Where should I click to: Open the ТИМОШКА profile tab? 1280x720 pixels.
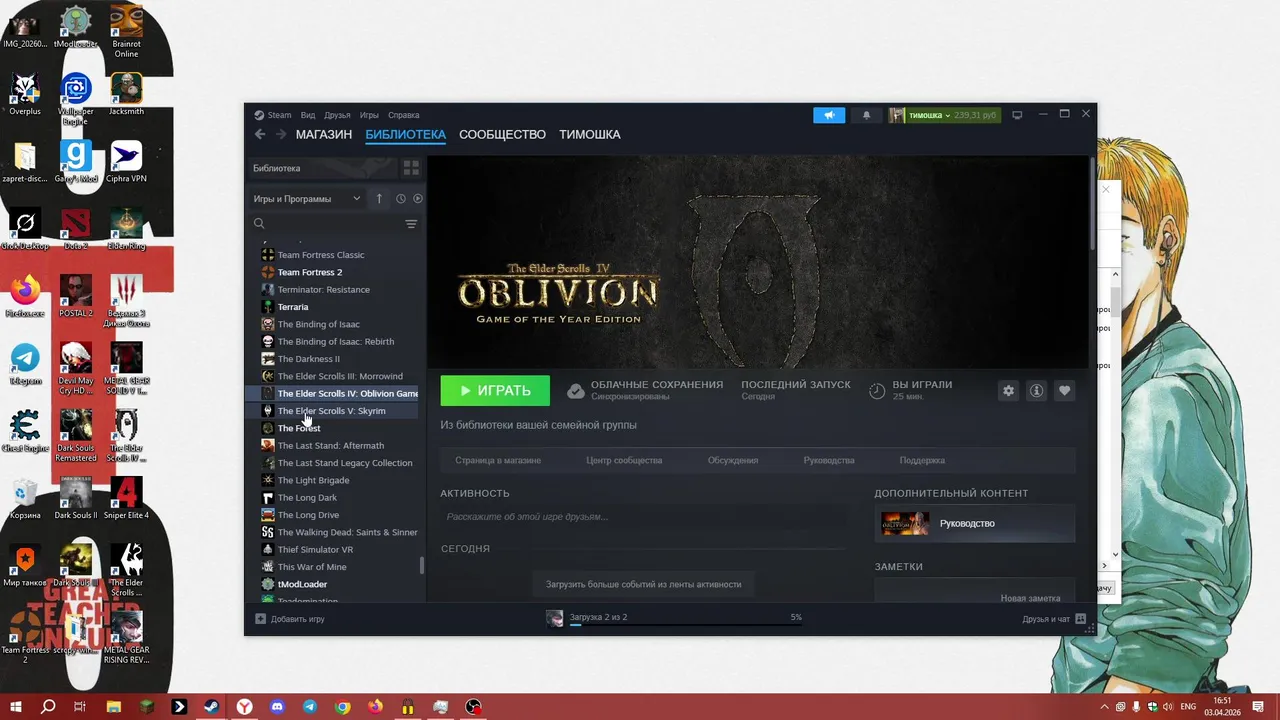(x=590, y=134)
